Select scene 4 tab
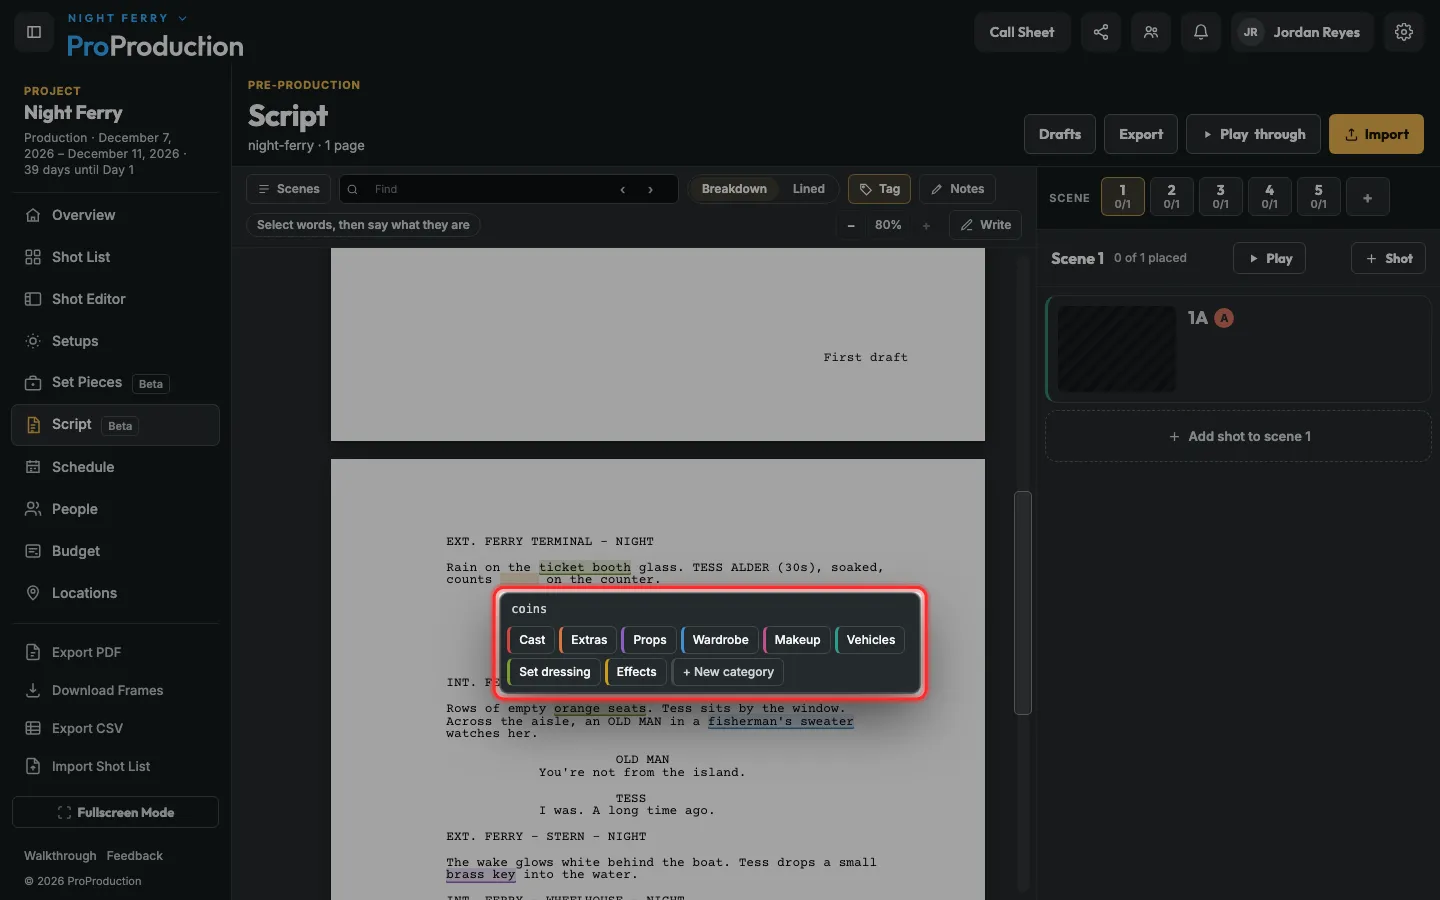 1269,197
